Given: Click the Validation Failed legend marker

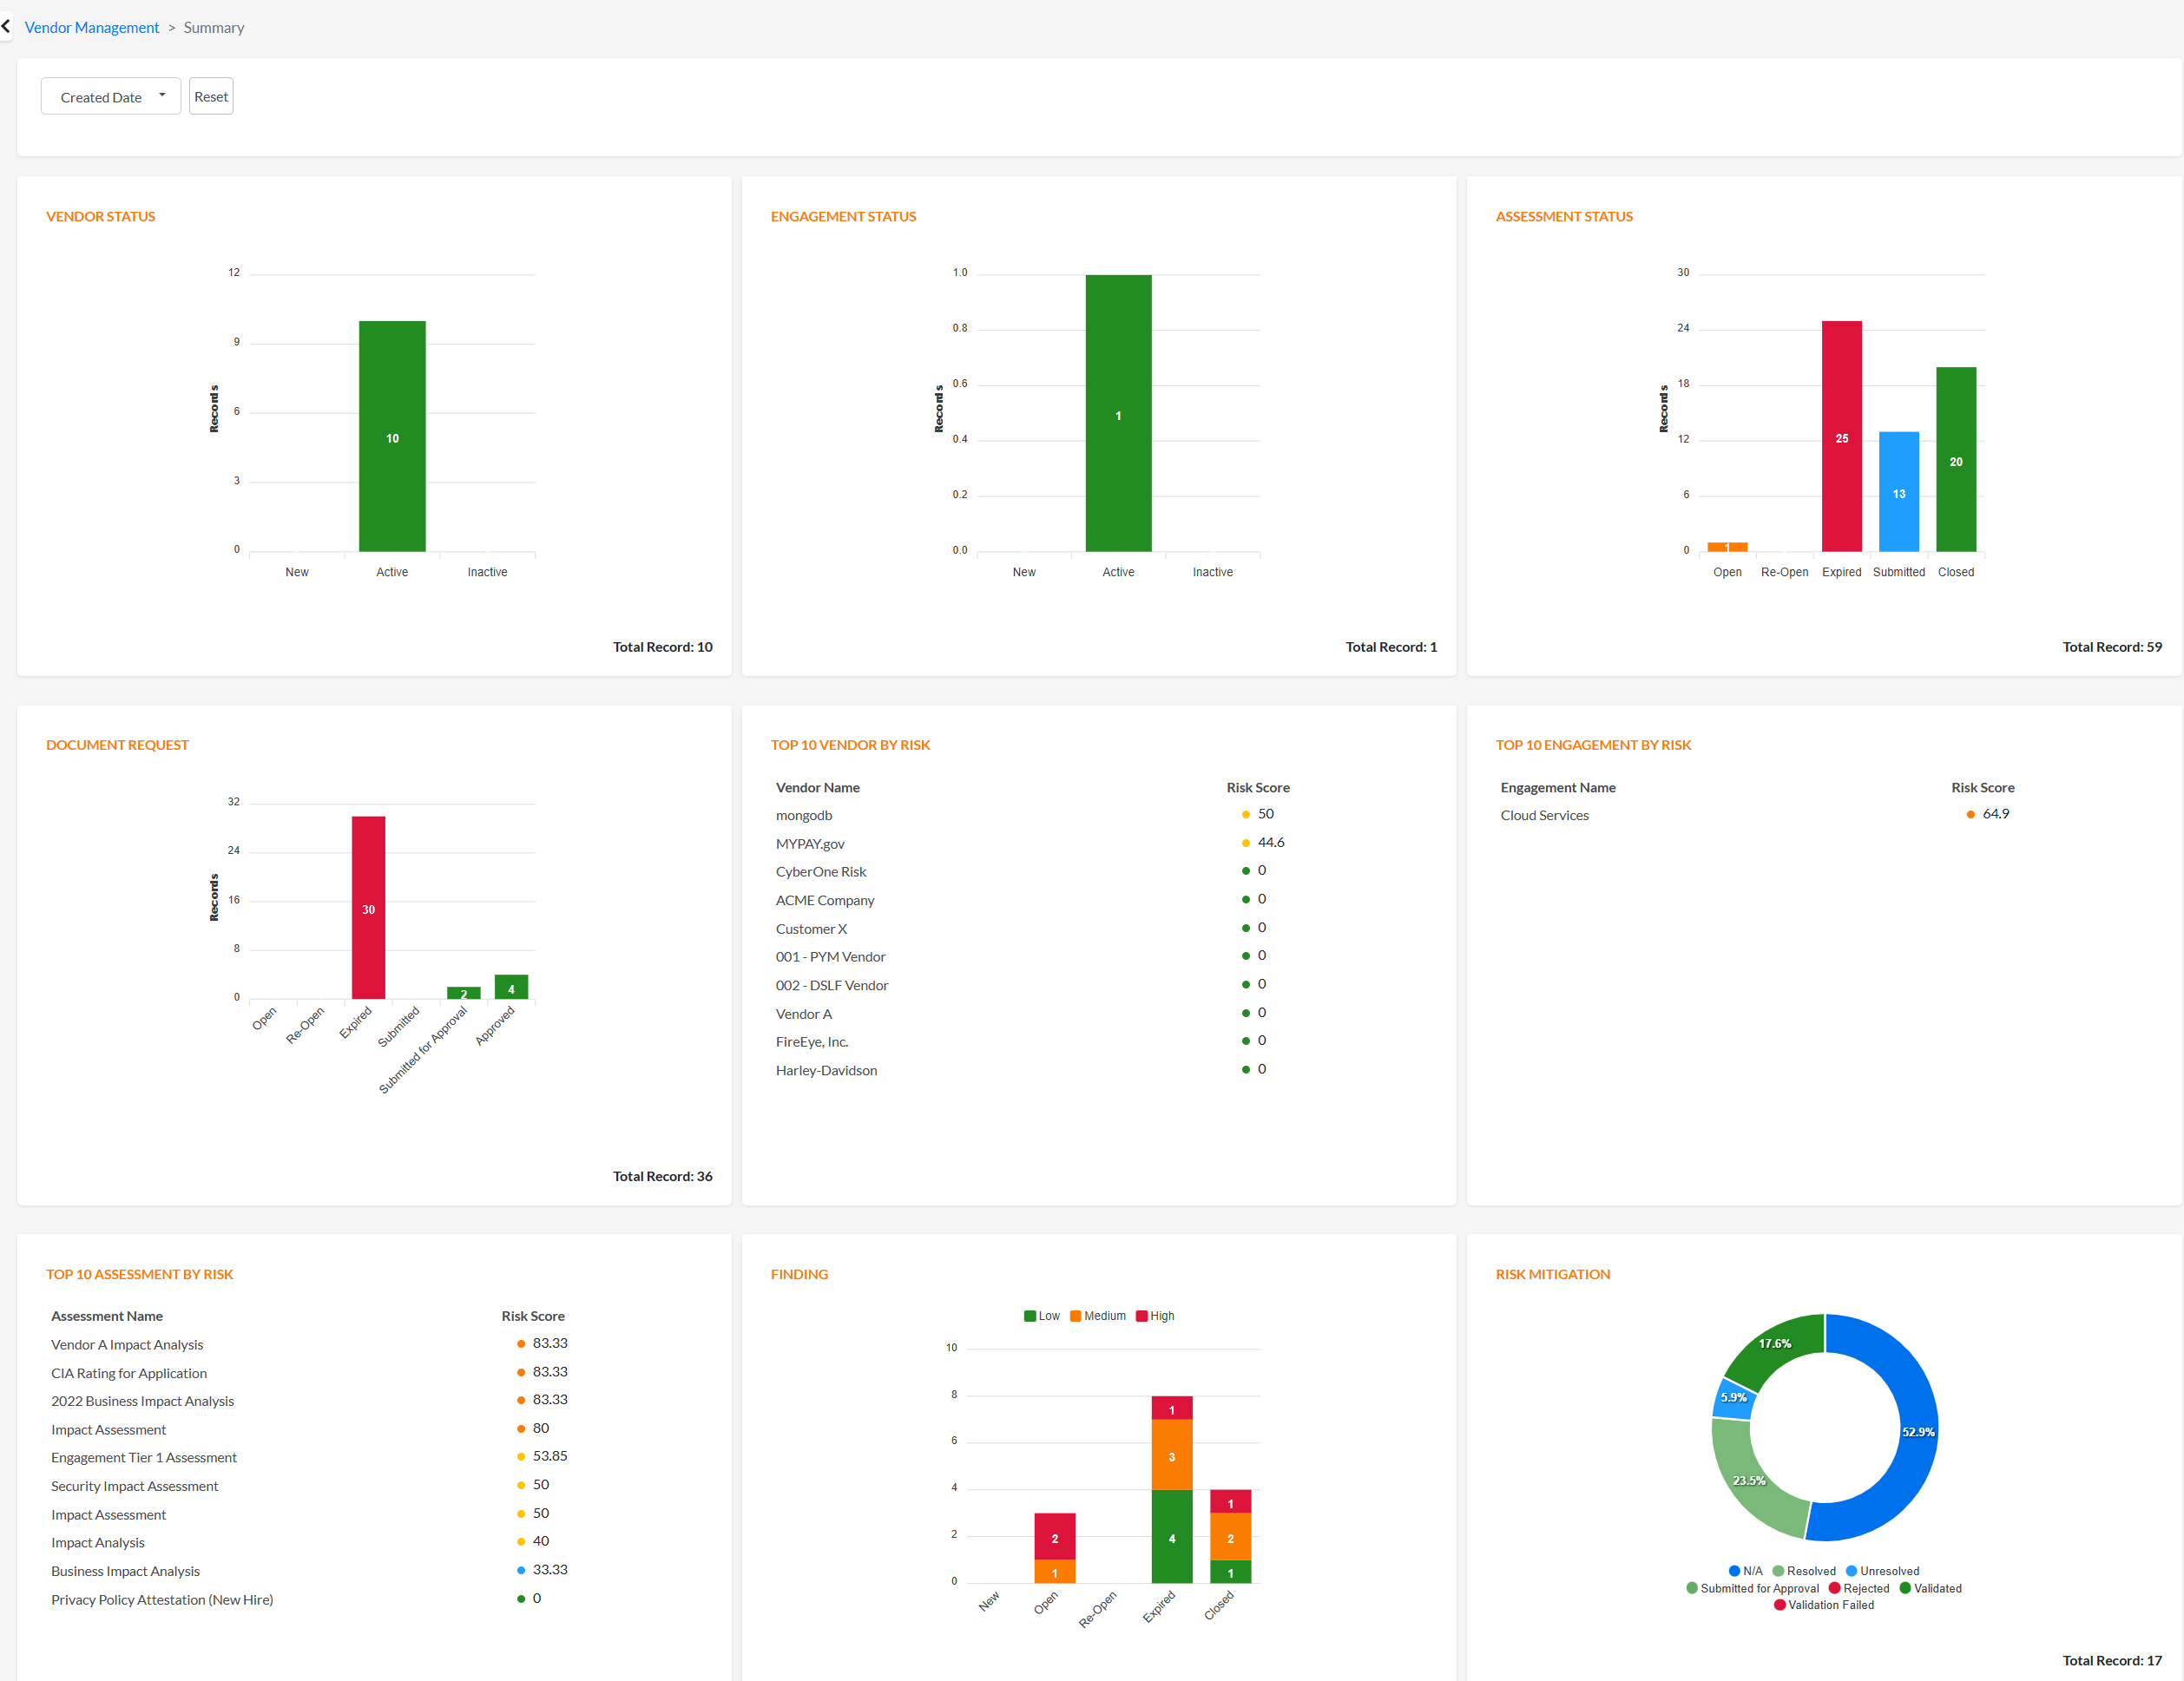Looking at the screenshot, I should click(x=1779, y=1605).
